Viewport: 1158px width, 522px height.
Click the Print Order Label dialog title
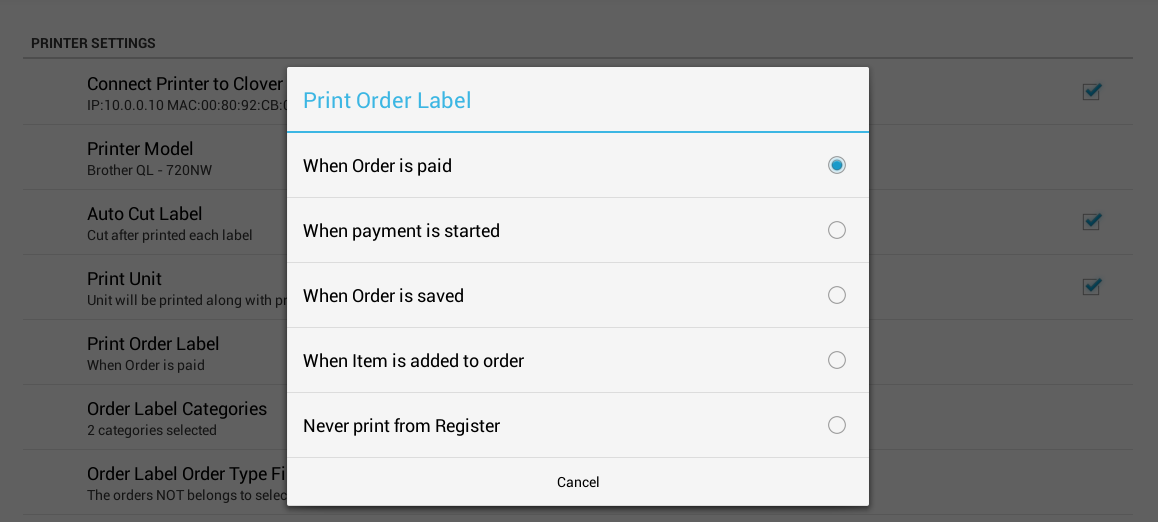(x=387, y=100)
